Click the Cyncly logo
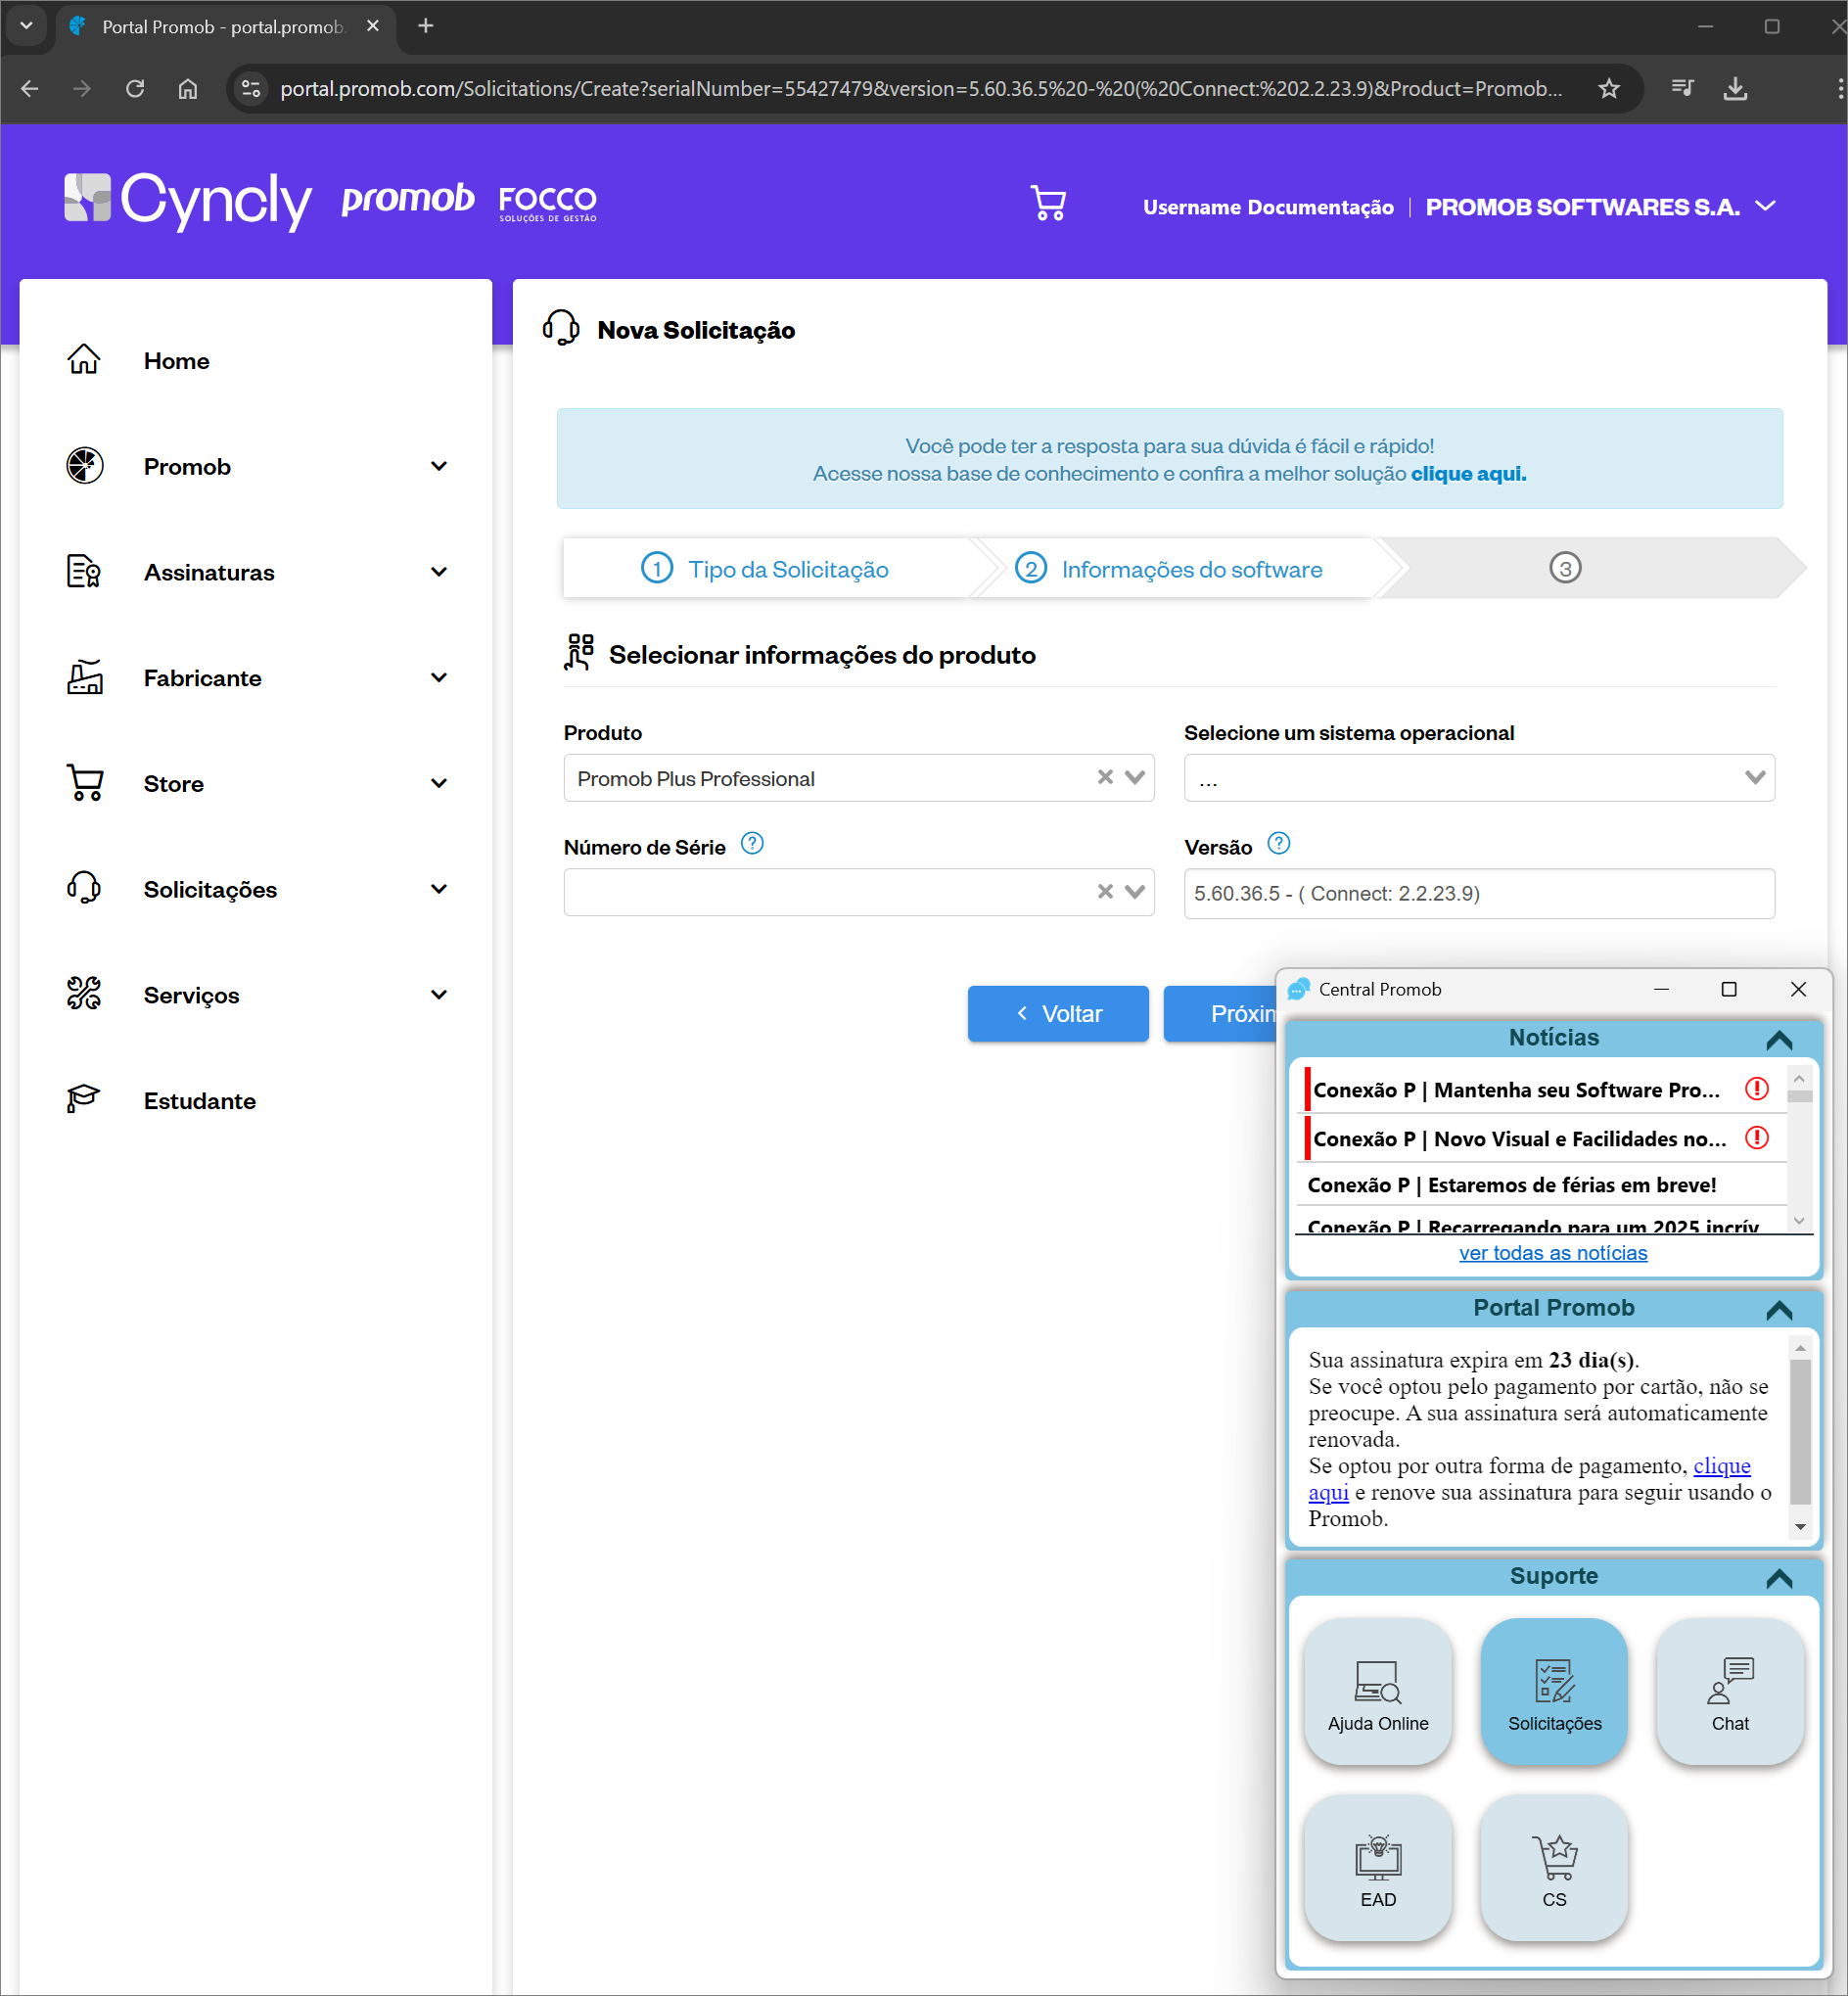 pos(188,200)
